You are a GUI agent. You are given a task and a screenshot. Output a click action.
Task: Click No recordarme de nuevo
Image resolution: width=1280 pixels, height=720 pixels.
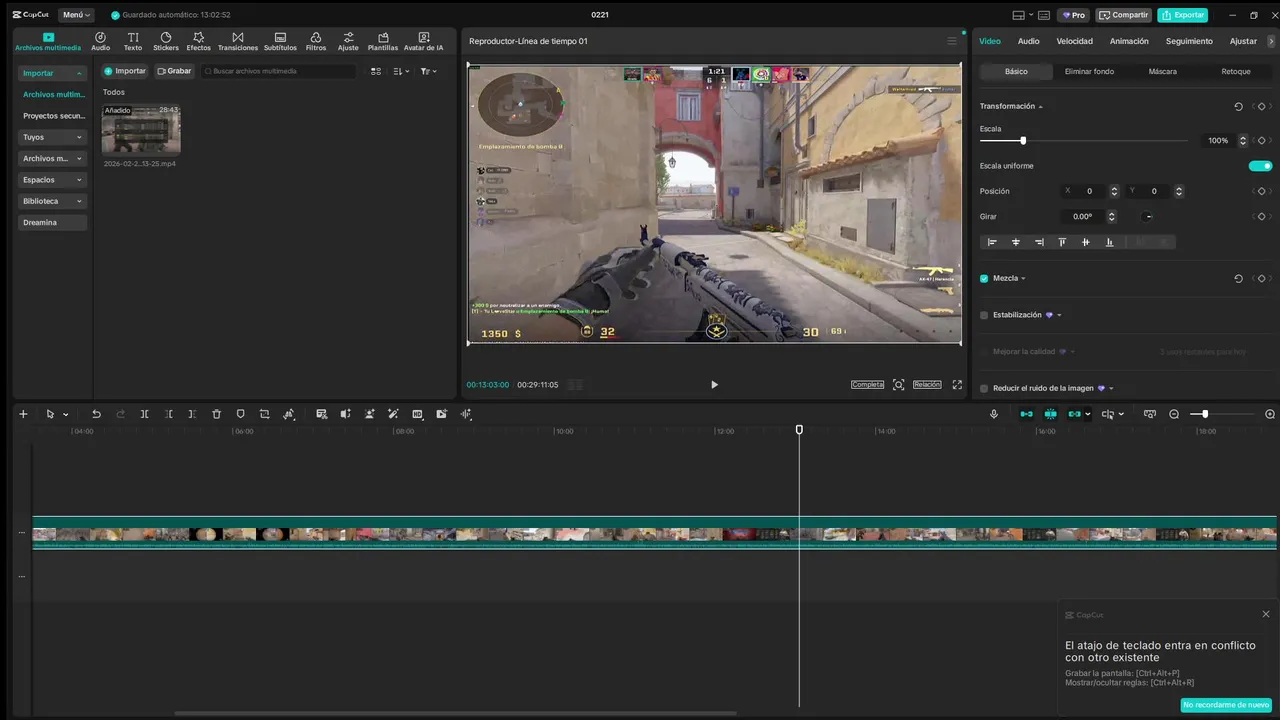[x=1226, y=705]
